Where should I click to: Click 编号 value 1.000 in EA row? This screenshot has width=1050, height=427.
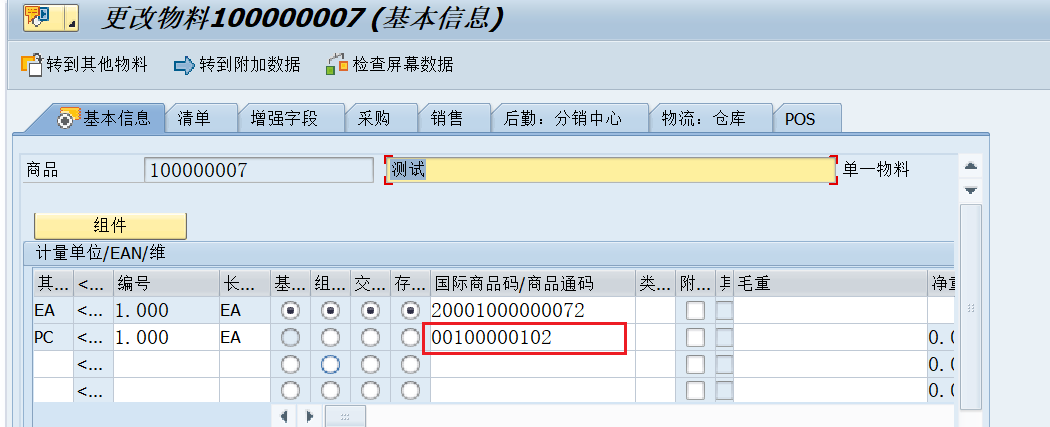(x=166, y=311)
